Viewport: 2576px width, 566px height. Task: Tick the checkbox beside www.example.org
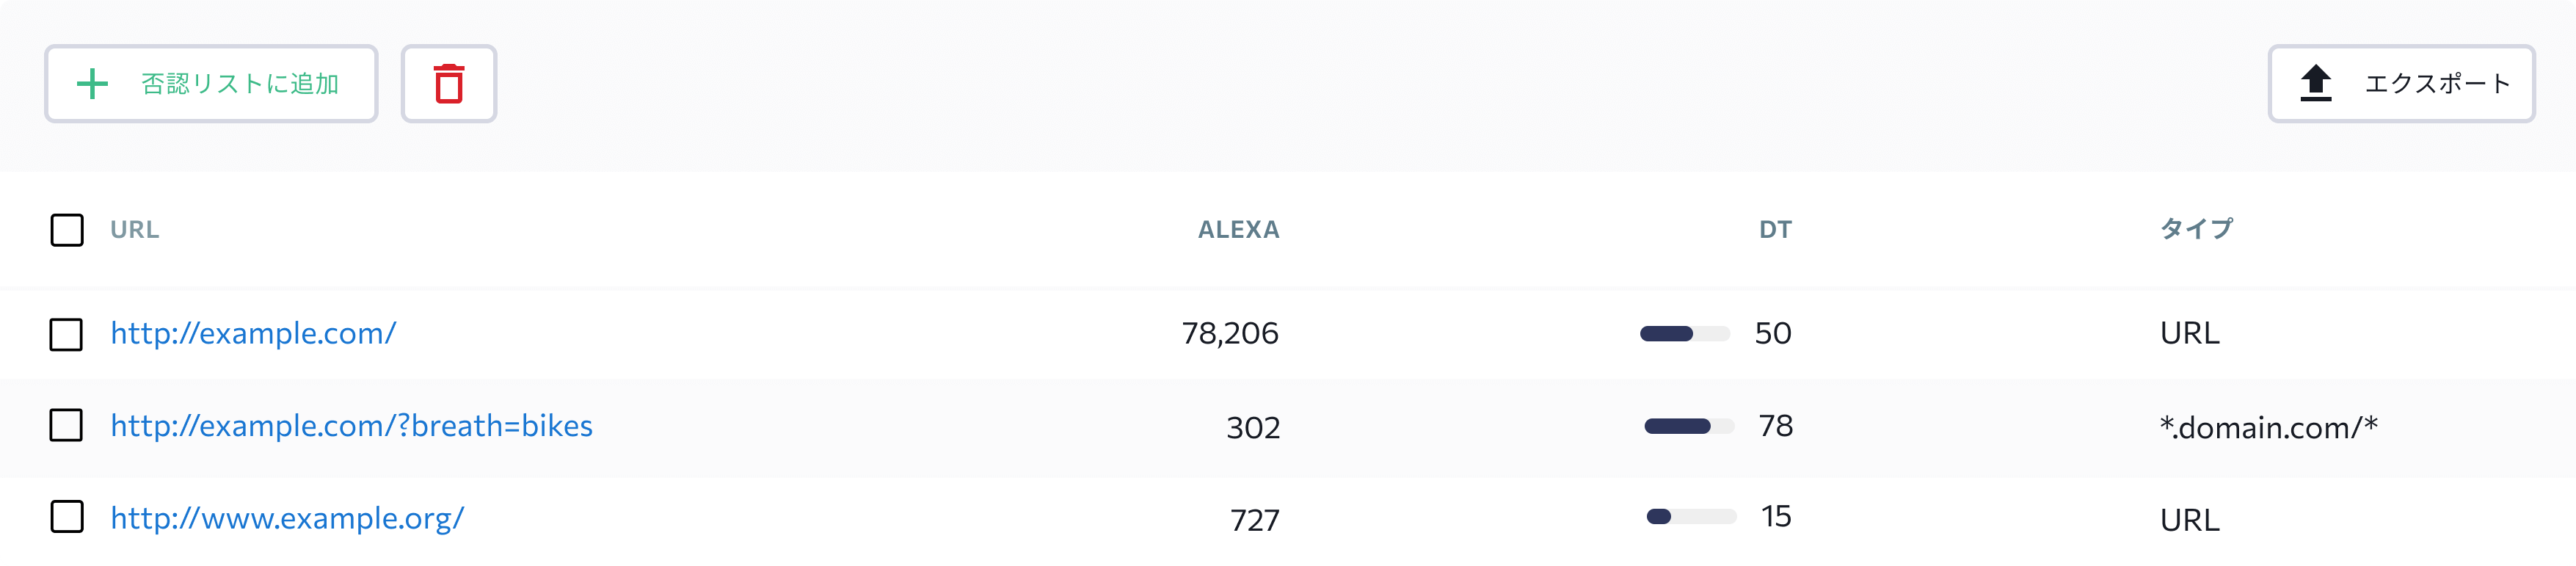67,518
